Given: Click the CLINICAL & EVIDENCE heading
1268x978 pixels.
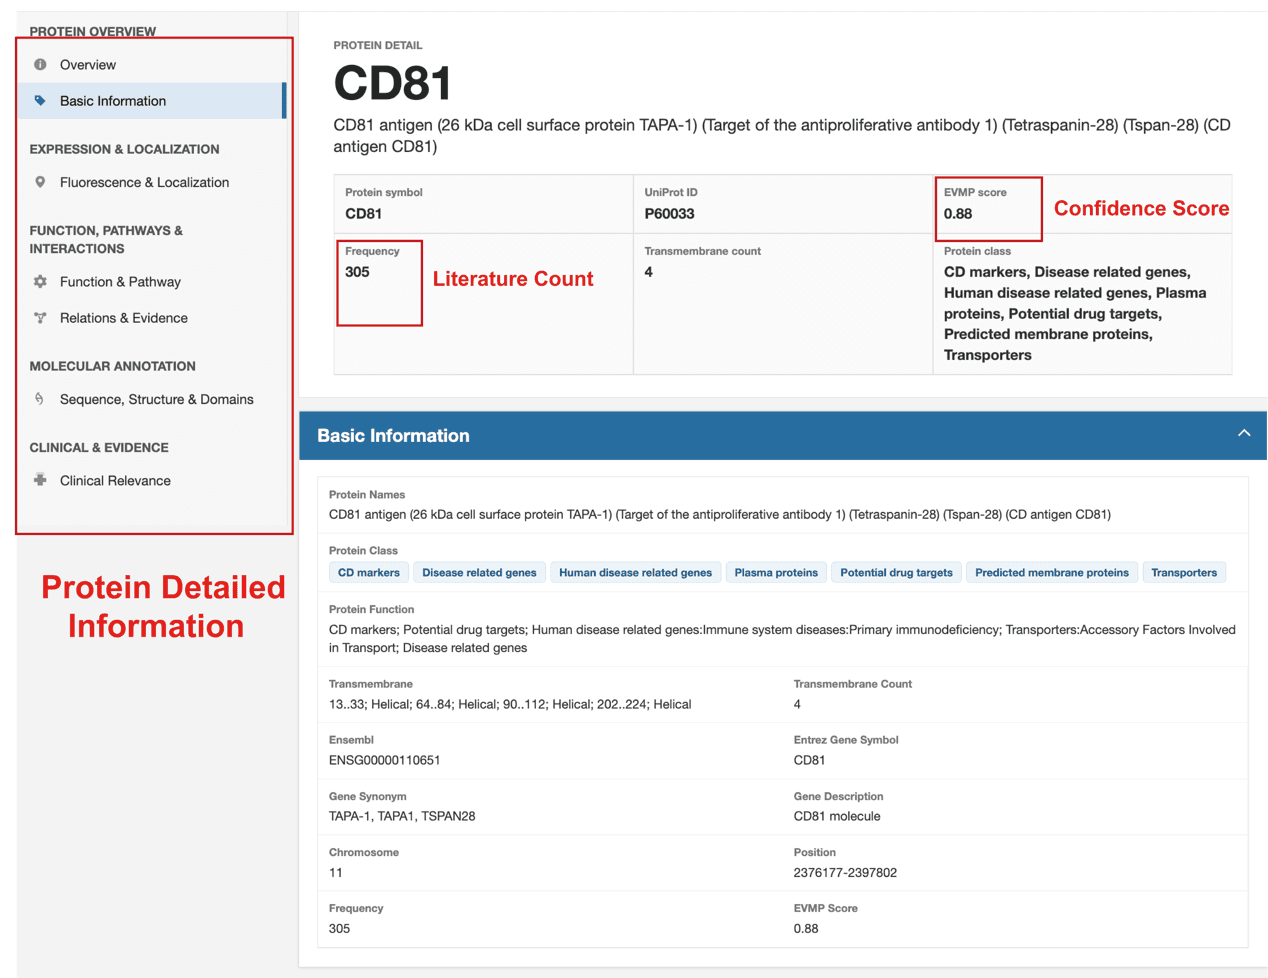Looking at the screenshot, I should point(99,447).
